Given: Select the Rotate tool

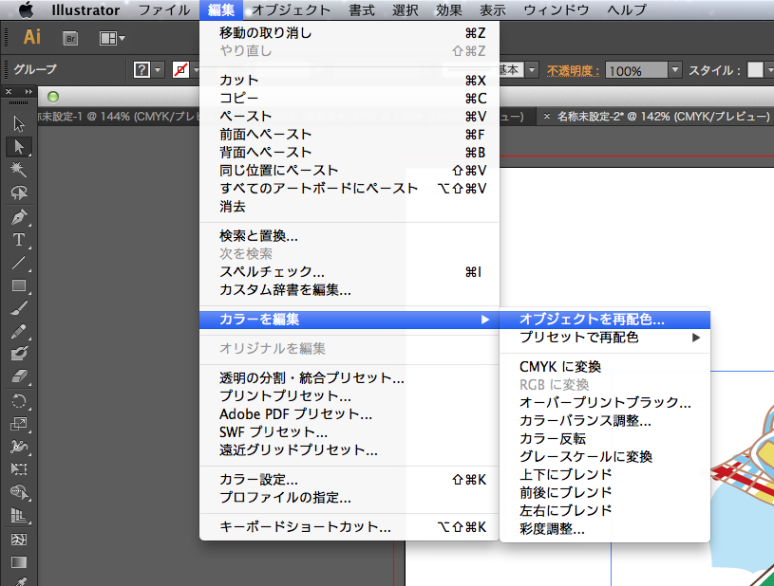Looking at the screenshot, I should click(x=19, y=401).
